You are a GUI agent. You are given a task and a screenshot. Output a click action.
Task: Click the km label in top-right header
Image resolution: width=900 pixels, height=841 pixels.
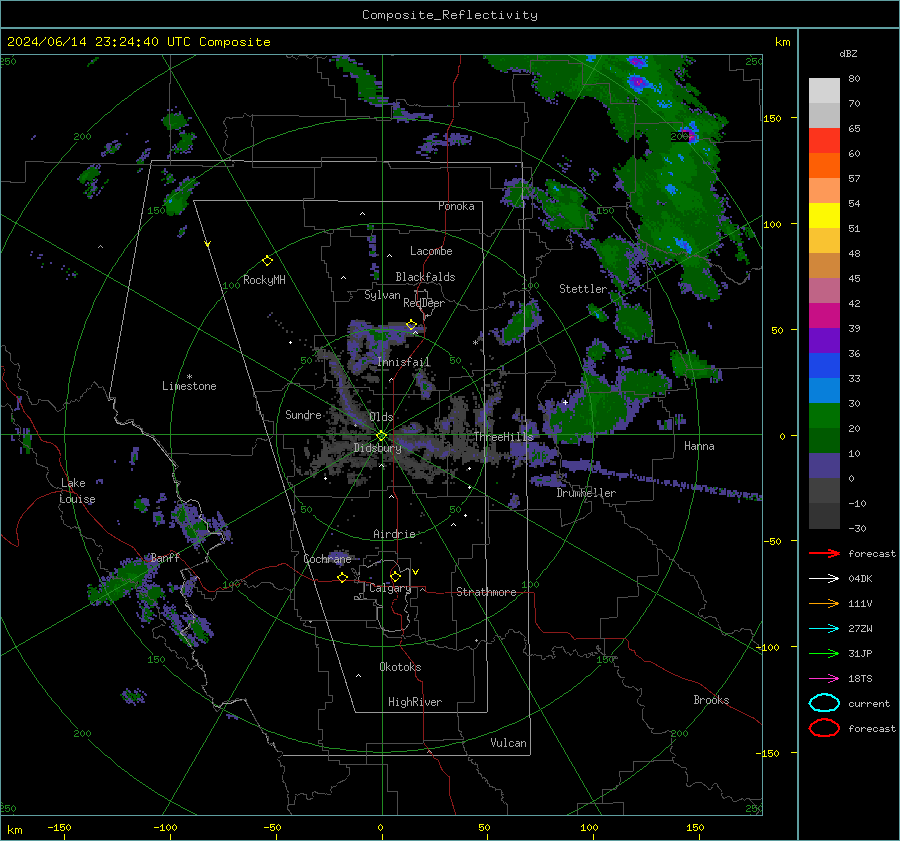[x=782, y=42]
